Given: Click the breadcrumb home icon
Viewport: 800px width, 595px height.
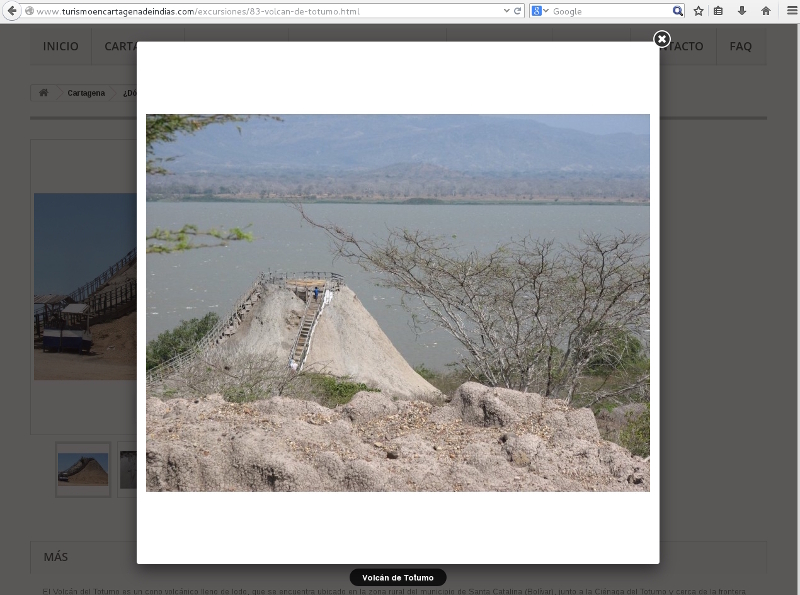Looking at the screenshot, I should (x=44, y=93).
